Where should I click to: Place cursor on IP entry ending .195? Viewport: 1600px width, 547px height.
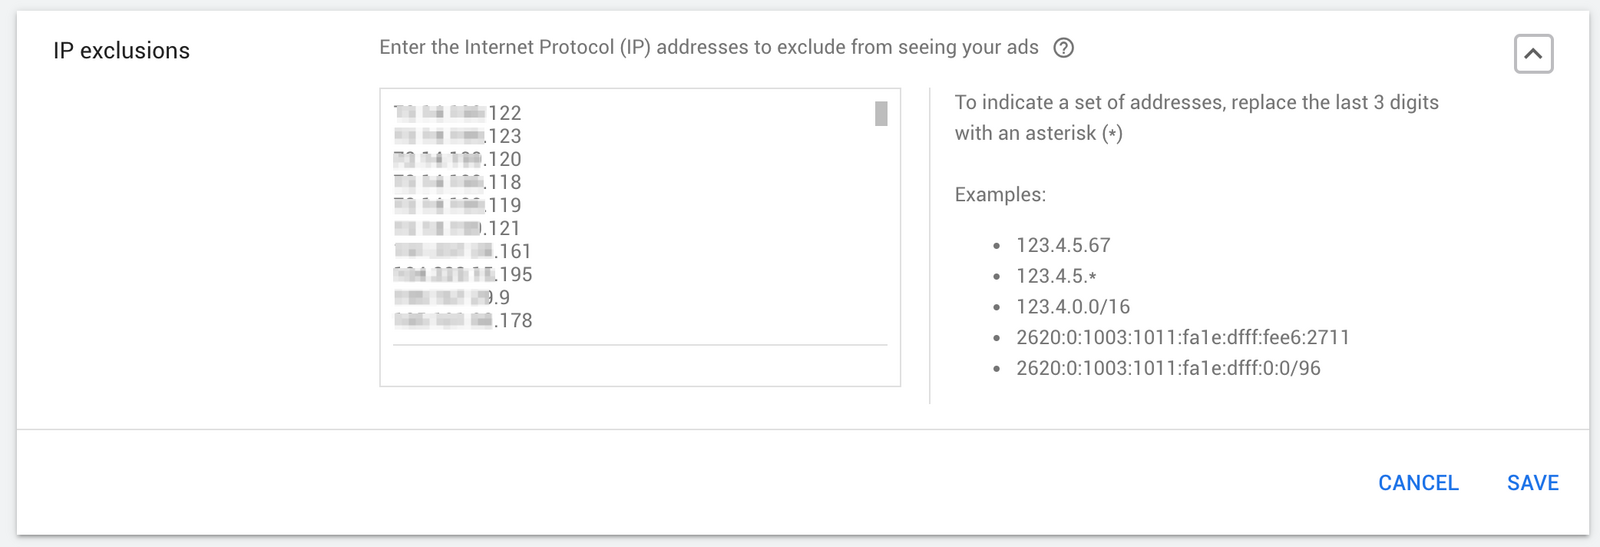pos(462,274)
